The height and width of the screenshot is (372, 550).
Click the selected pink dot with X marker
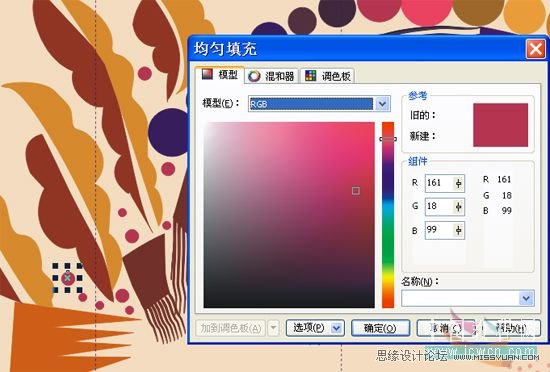click(68, 278)
